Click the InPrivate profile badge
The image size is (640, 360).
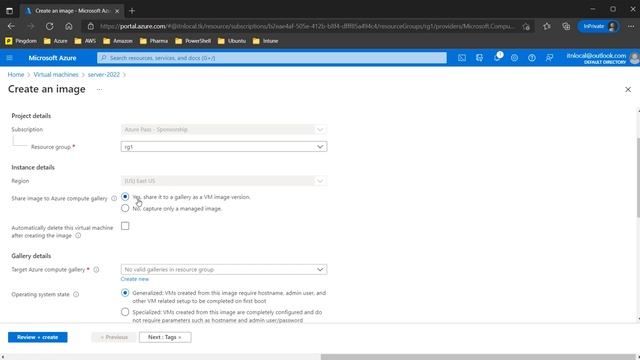coord(599,26)
